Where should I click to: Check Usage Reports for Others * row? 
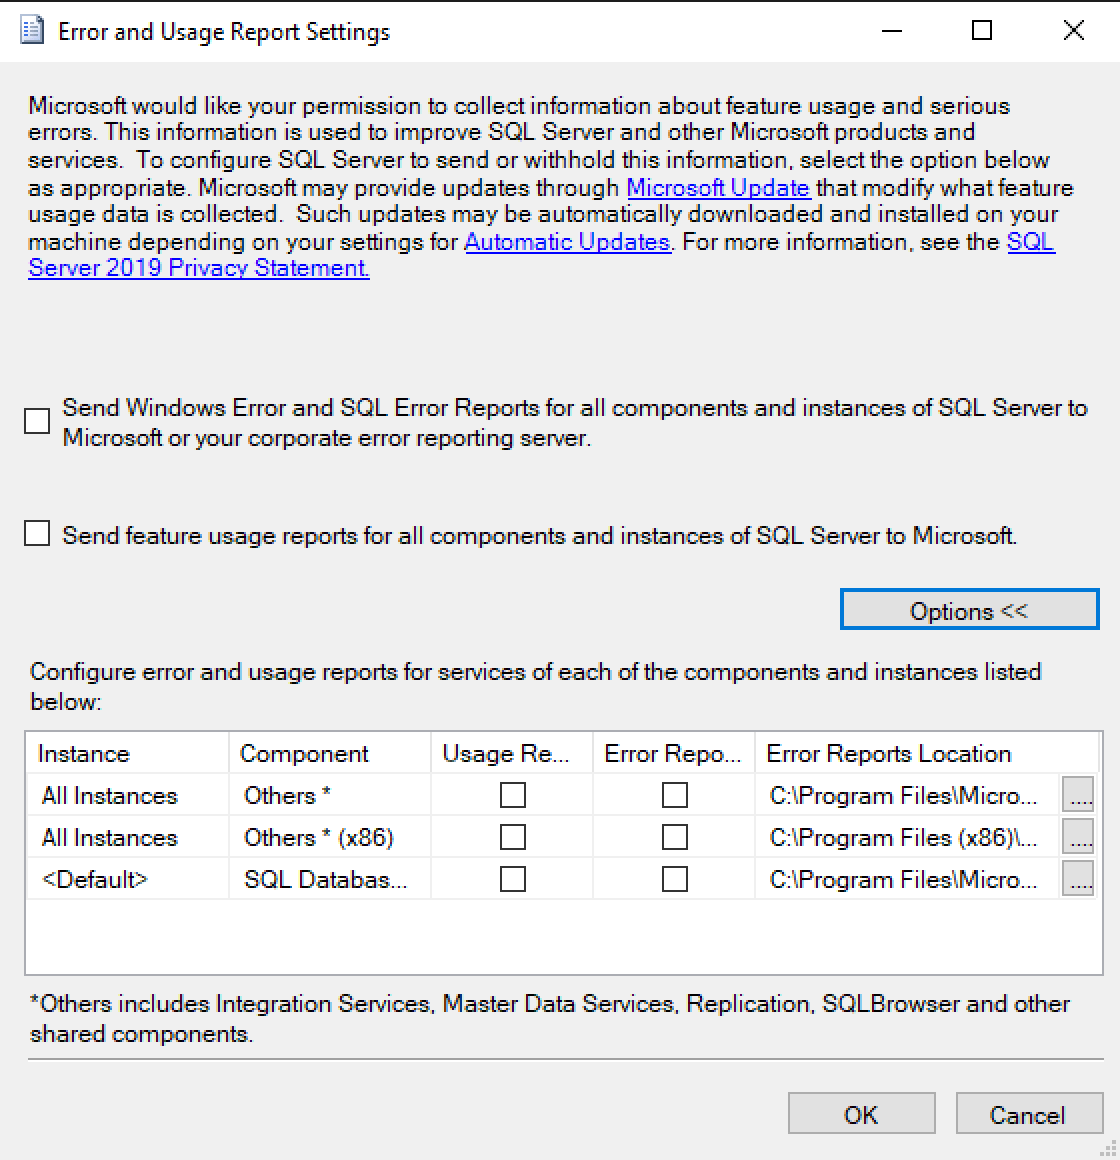(x=513, y=795)
